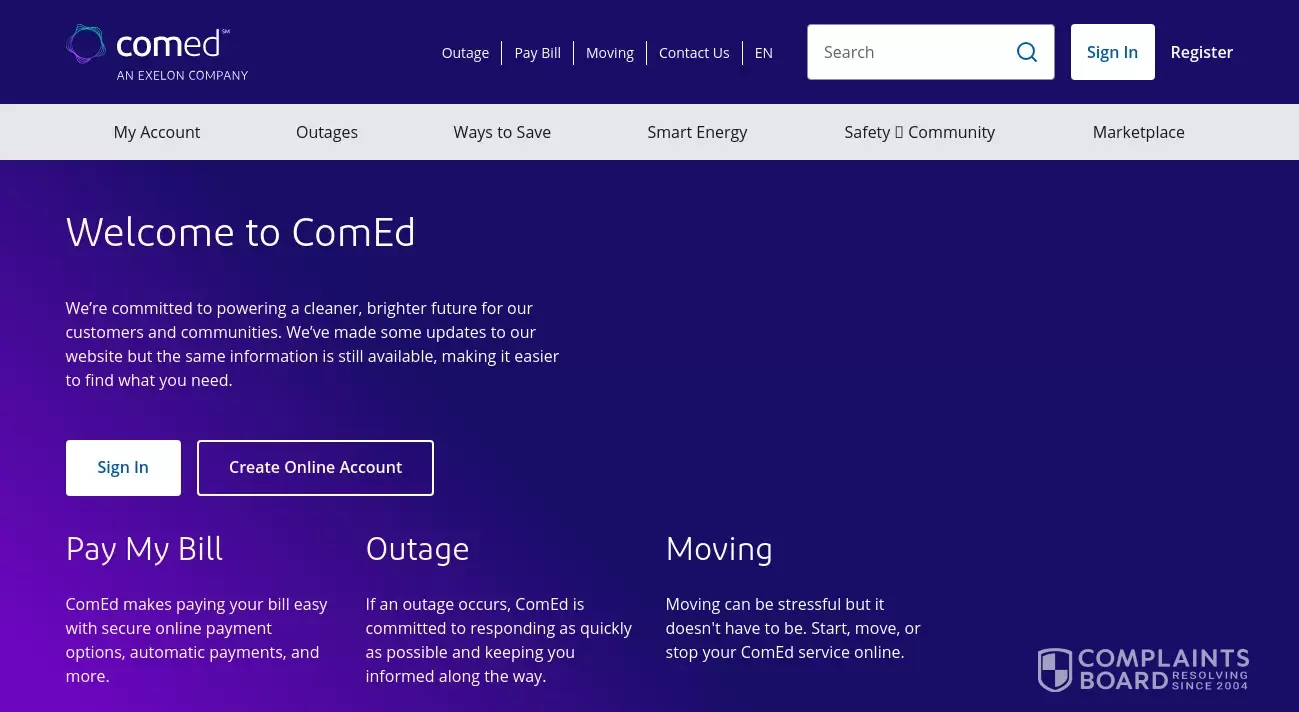Viewport: 1299px width, 712px height.
Task: Open the Smart Energy menu
Action: pos(697,131)
